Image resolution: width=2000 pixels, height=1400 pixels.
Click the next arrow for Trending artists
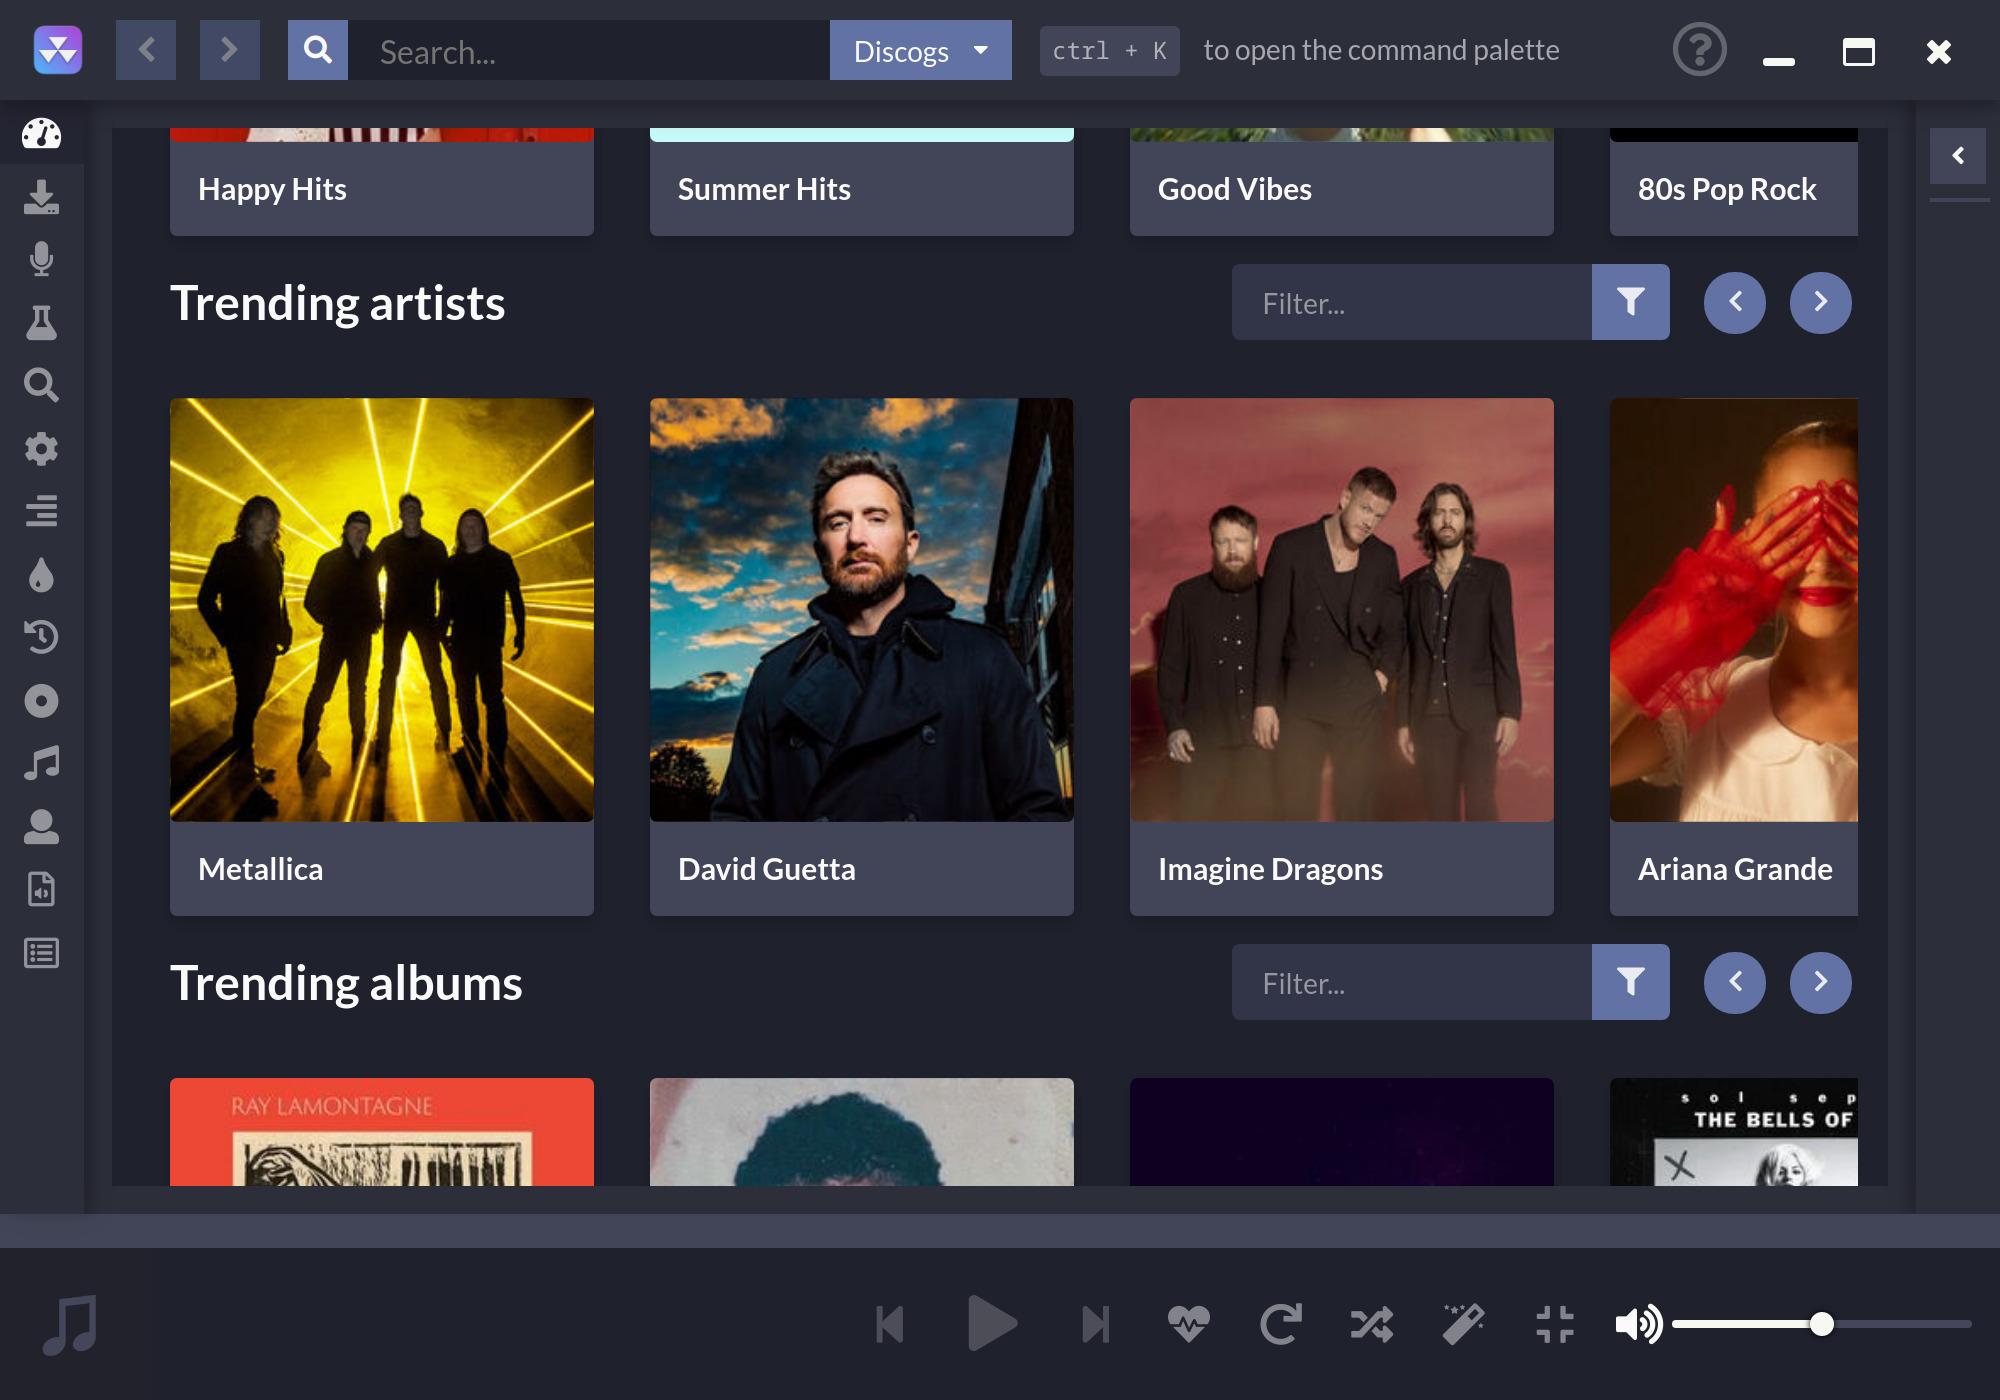pyautogui.click(x=1821, y=302)
